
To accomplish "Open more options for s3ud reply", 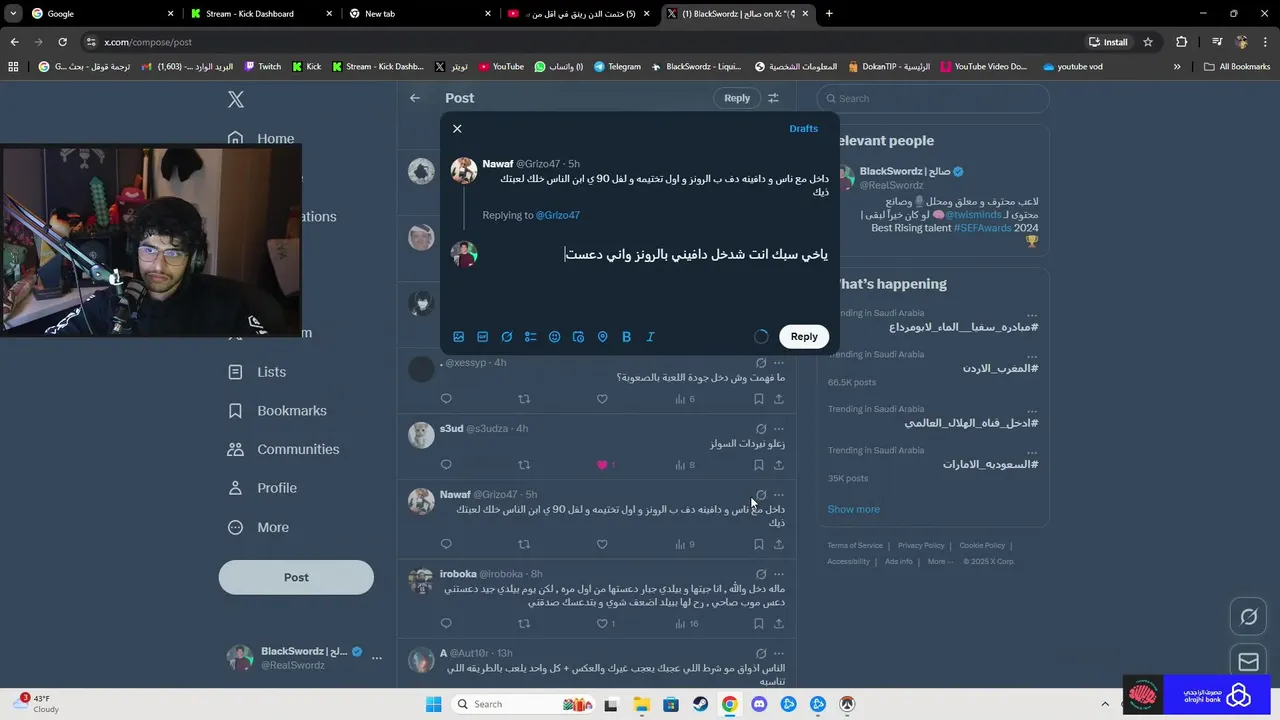I will click(779, 429).
